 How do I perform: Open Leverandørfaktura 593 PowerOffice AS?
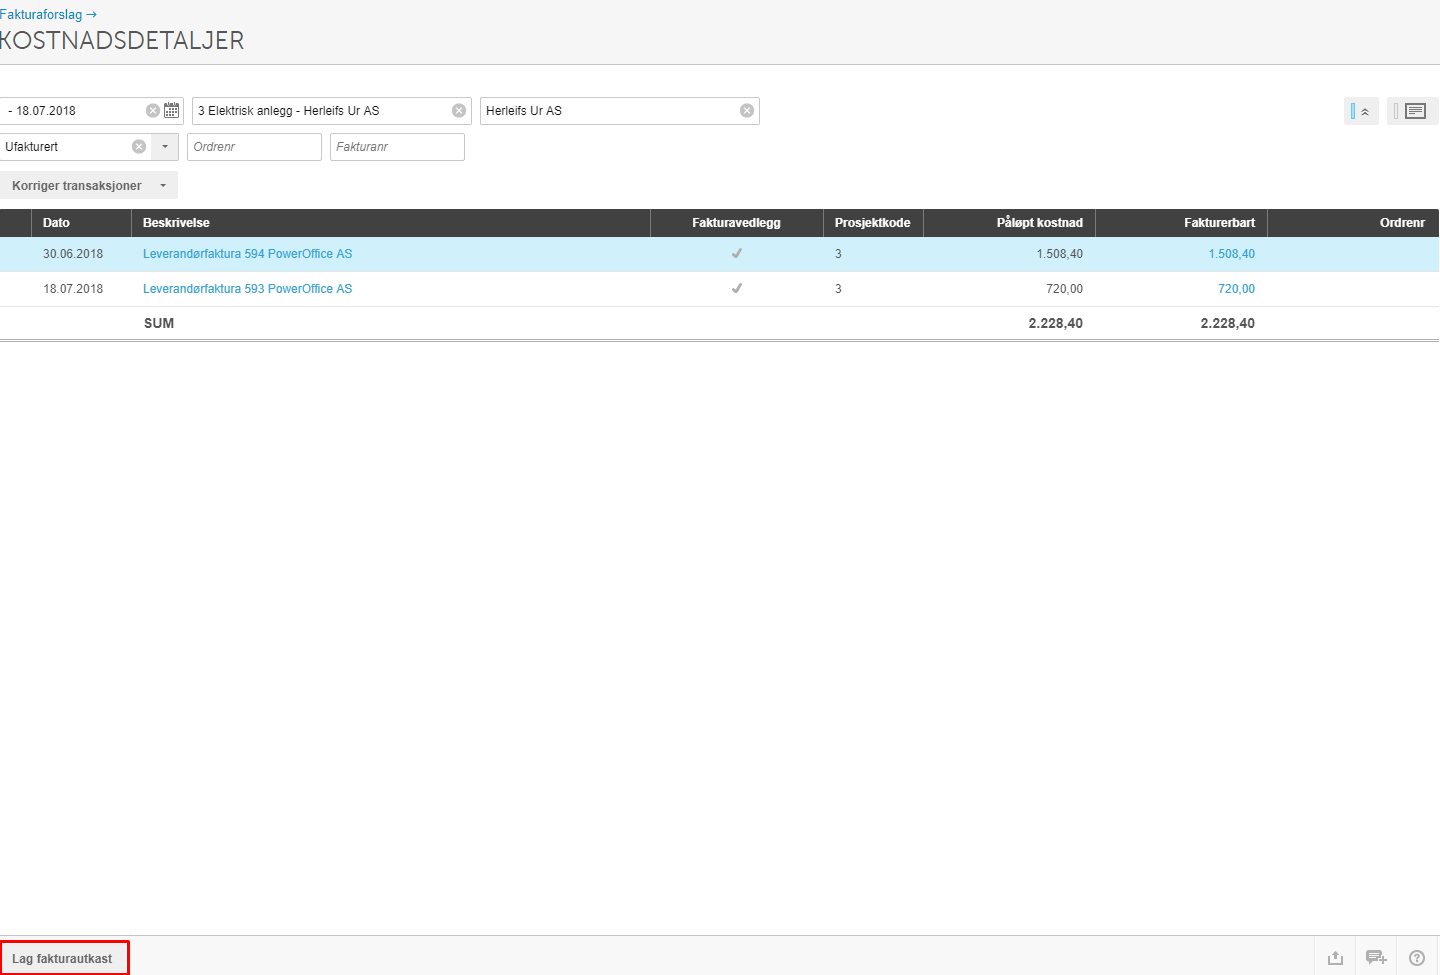247,289
